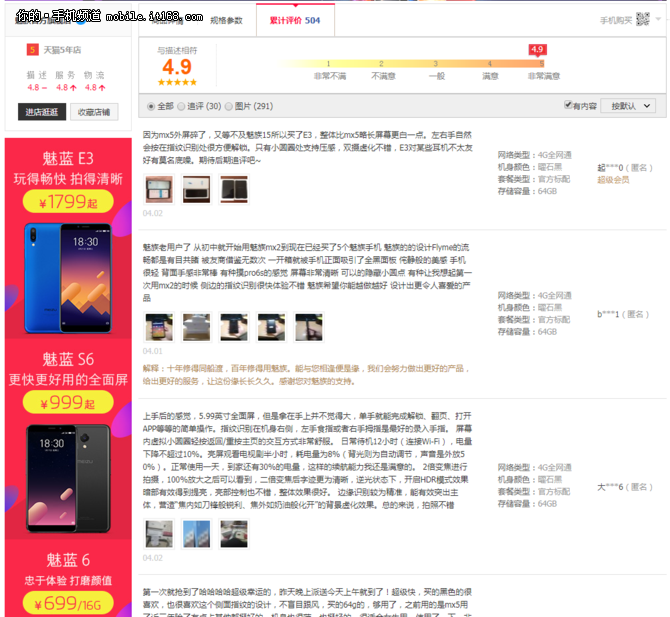
Task: Click the 非常不满 rating label
Action: (x=330, y=76)
